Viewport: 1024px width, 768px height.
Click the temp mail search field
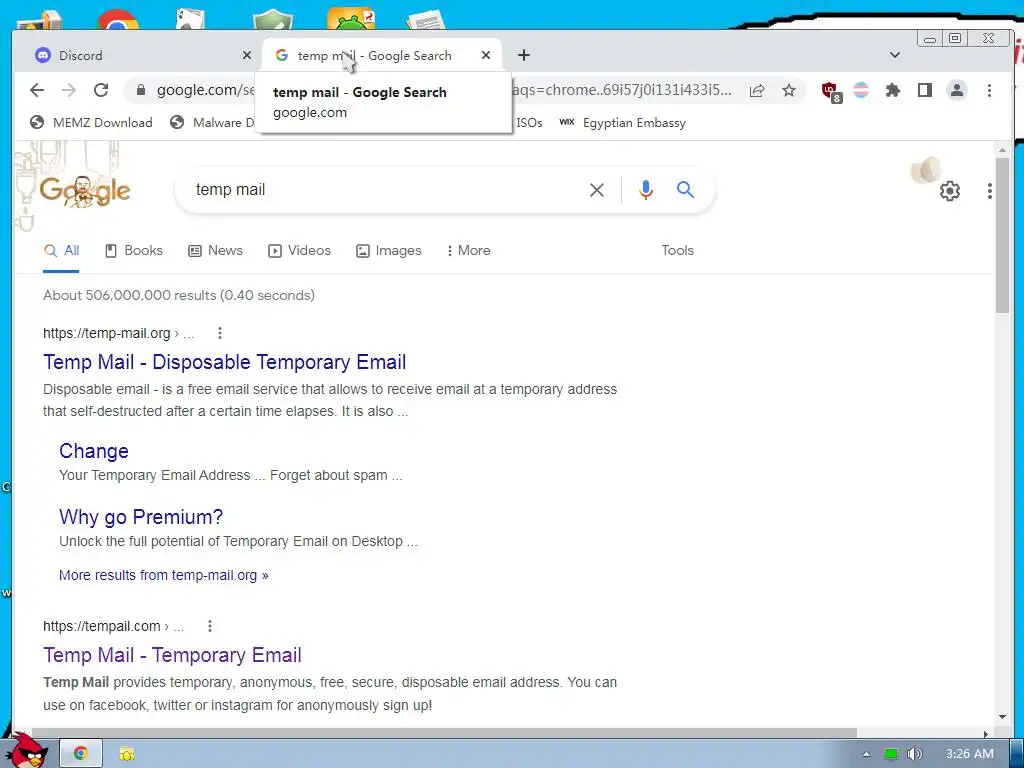click(385, 190)
